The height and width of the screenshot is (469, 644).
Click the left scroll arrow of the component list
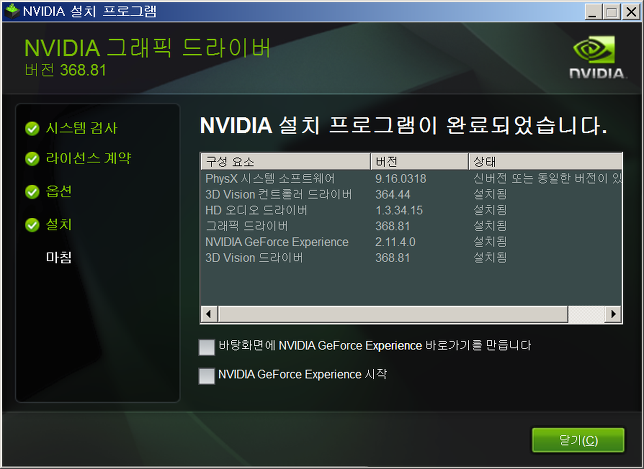coord(209,314)
